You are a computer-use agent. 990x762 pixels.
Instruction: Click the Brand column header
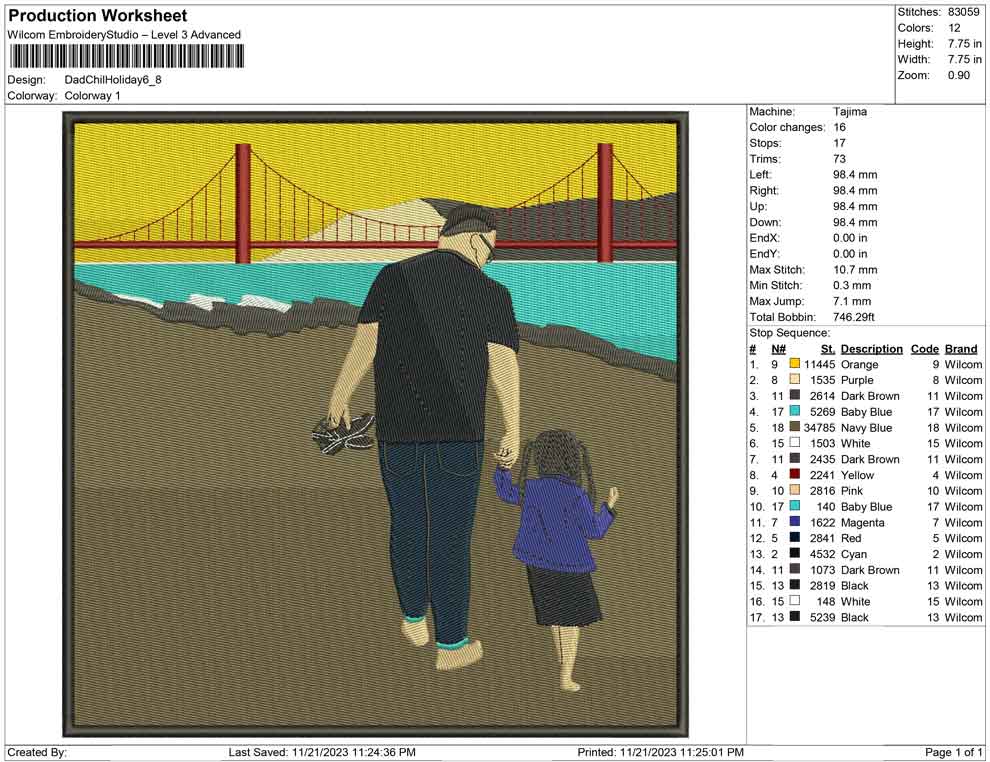pyautogui.click(x=961, y=349)
